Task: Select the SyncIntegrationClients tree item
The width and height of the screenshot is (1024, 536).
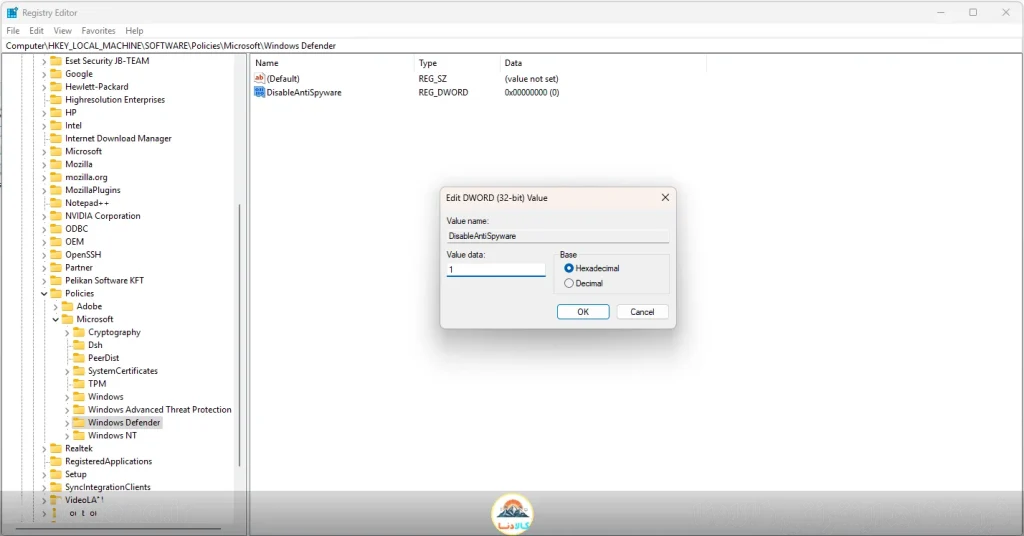Action: pyautogui.click(x=108, y=487)
